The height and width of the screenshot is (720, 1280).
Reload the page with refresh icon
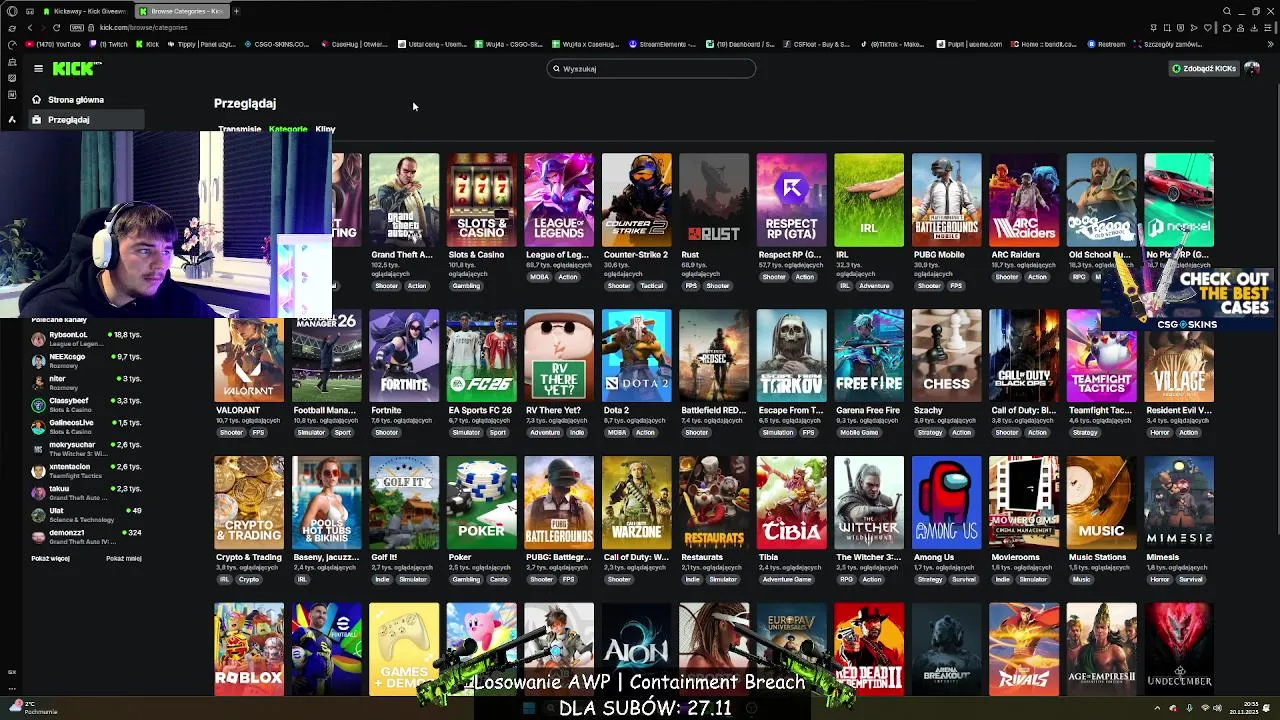click(56, 27)
